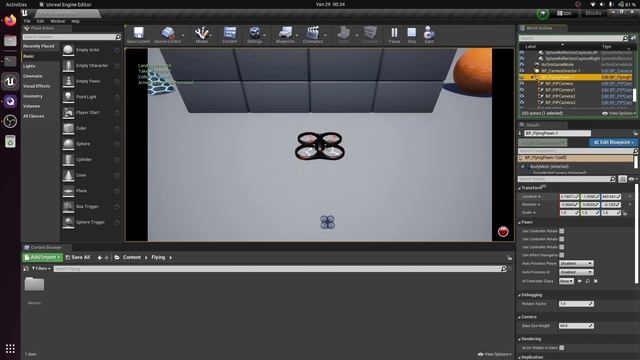
Task: Tick the first Use Controller Rotation checkbox
Action: coord(562,231)
